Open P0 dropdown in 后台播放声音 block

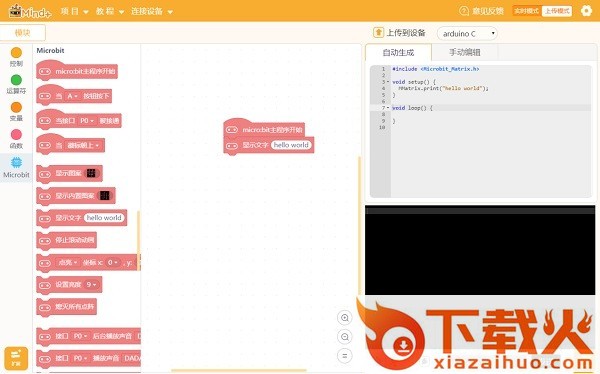pos(80,336)
